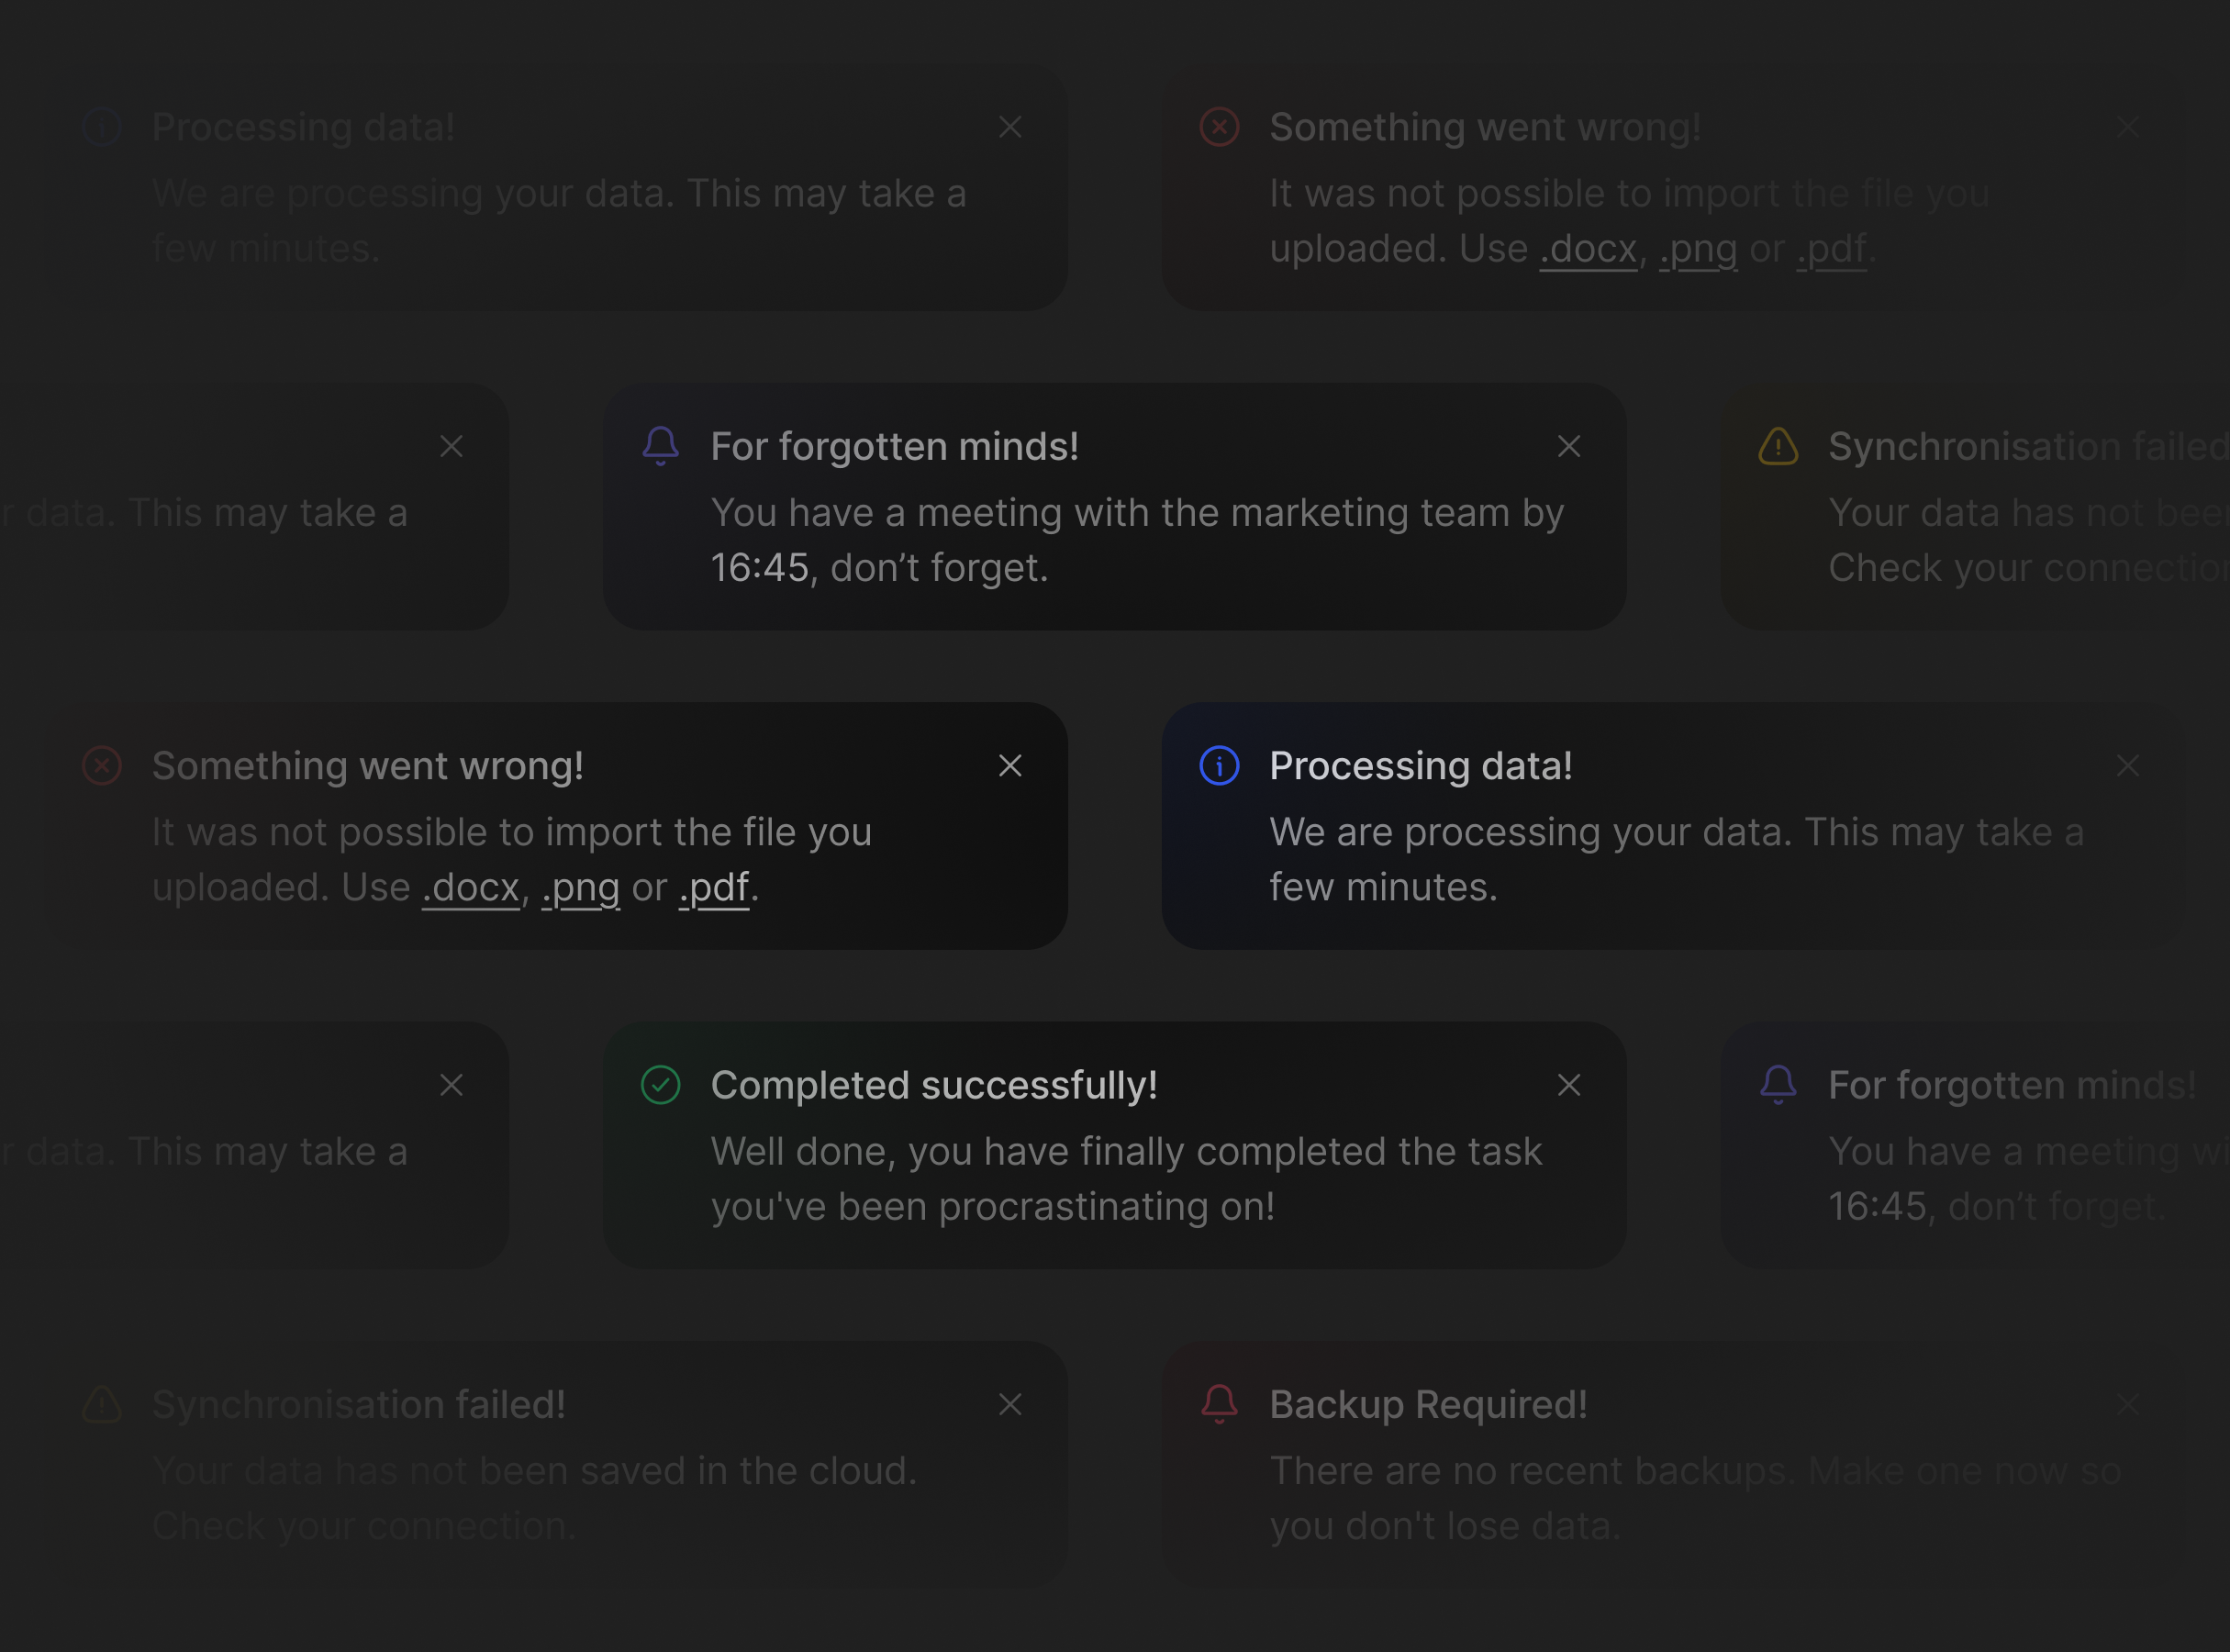Close the Backup Required notification
2230x1652 pixels.
2128,1404
